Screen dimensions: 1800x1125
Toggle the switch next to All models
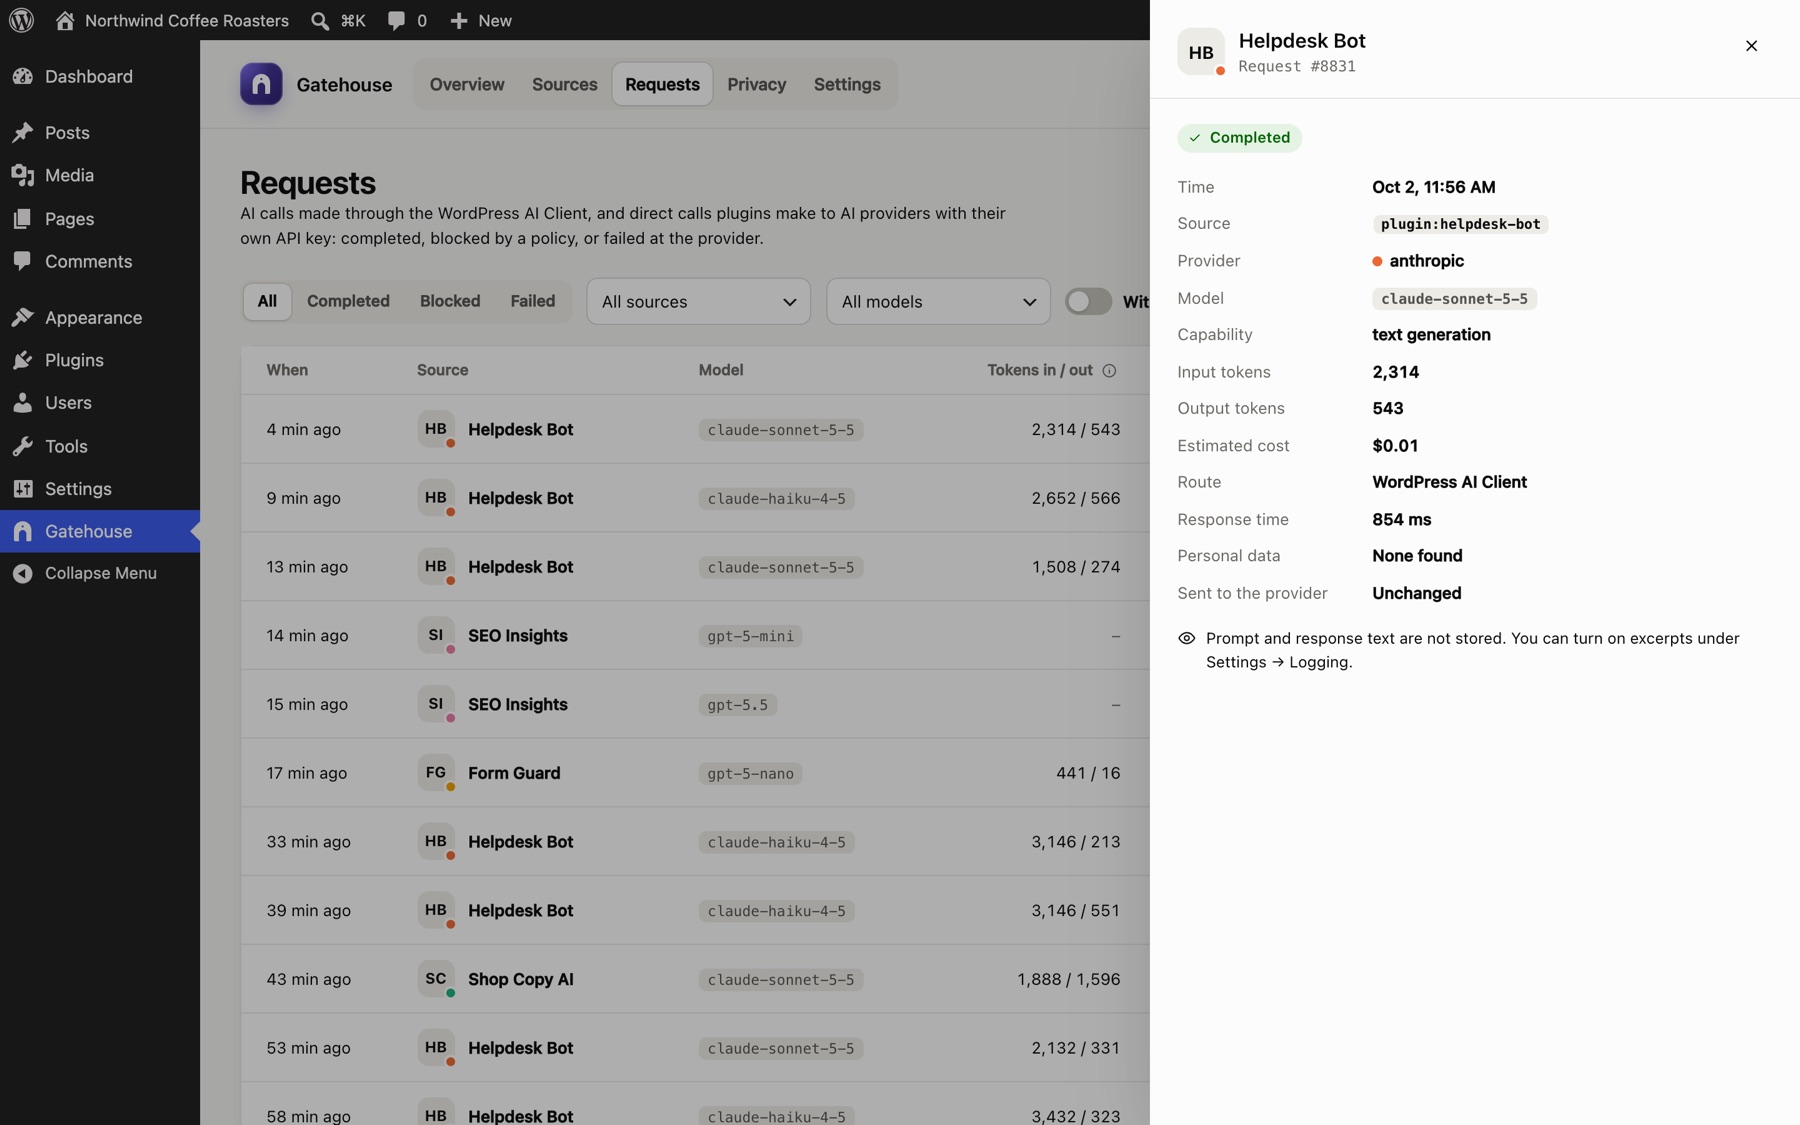tap(1088, 301)
